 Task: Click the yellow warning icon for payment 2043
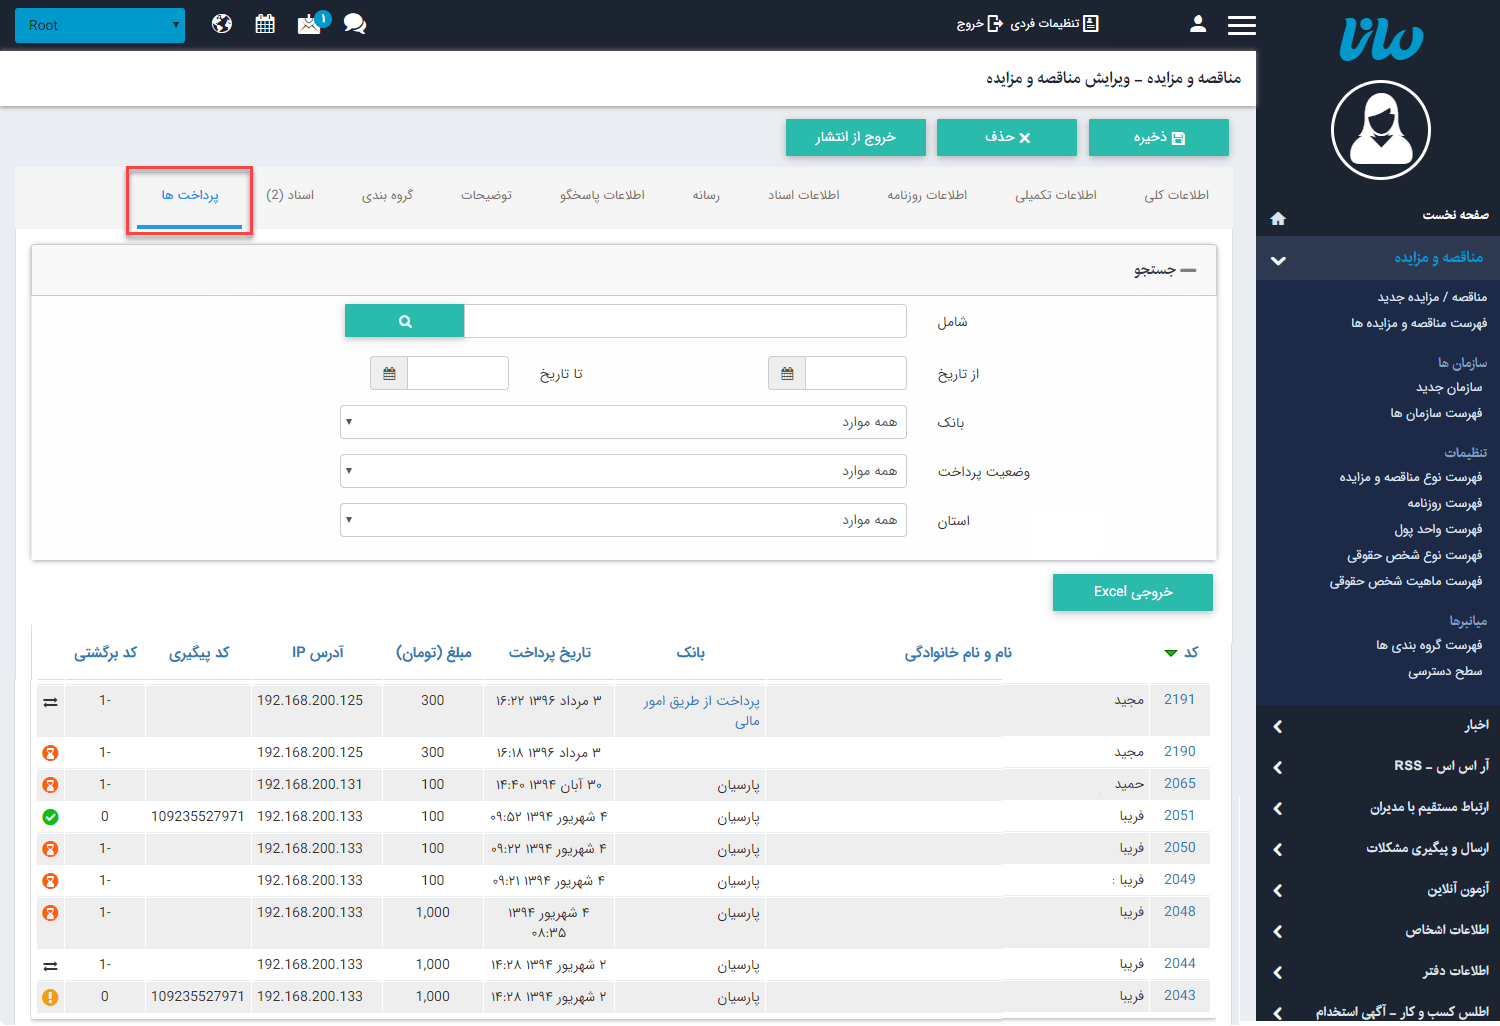50,997
